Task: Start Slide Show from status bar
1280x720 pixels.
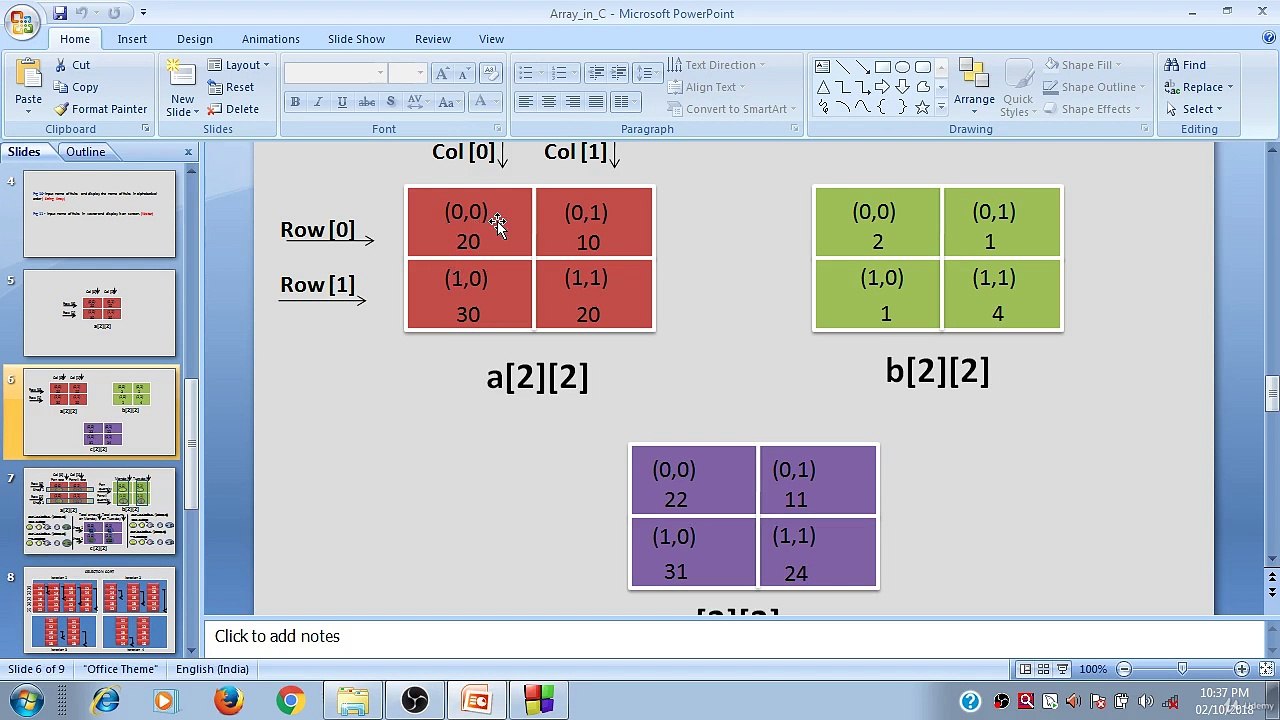Action: point(1062,669)
